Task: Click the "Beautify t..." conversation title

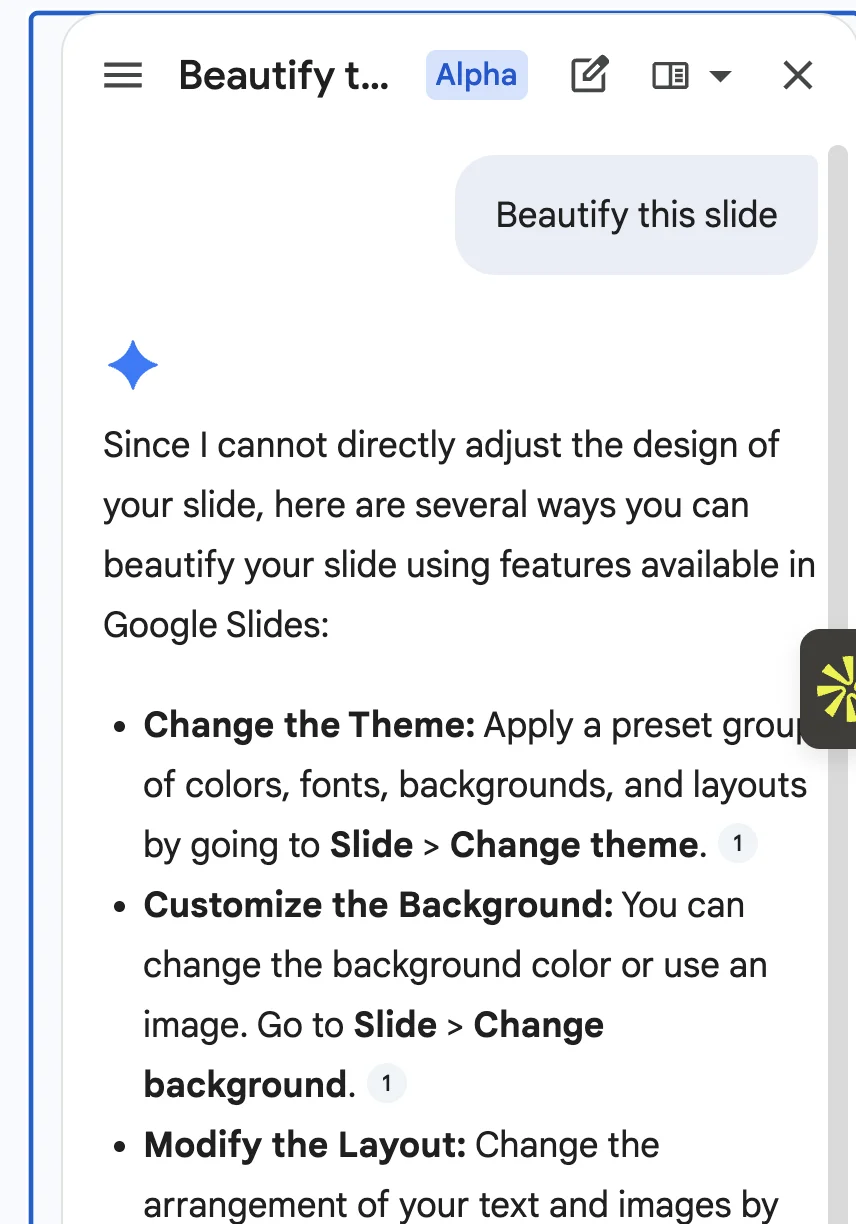Action: pos(284,76)
